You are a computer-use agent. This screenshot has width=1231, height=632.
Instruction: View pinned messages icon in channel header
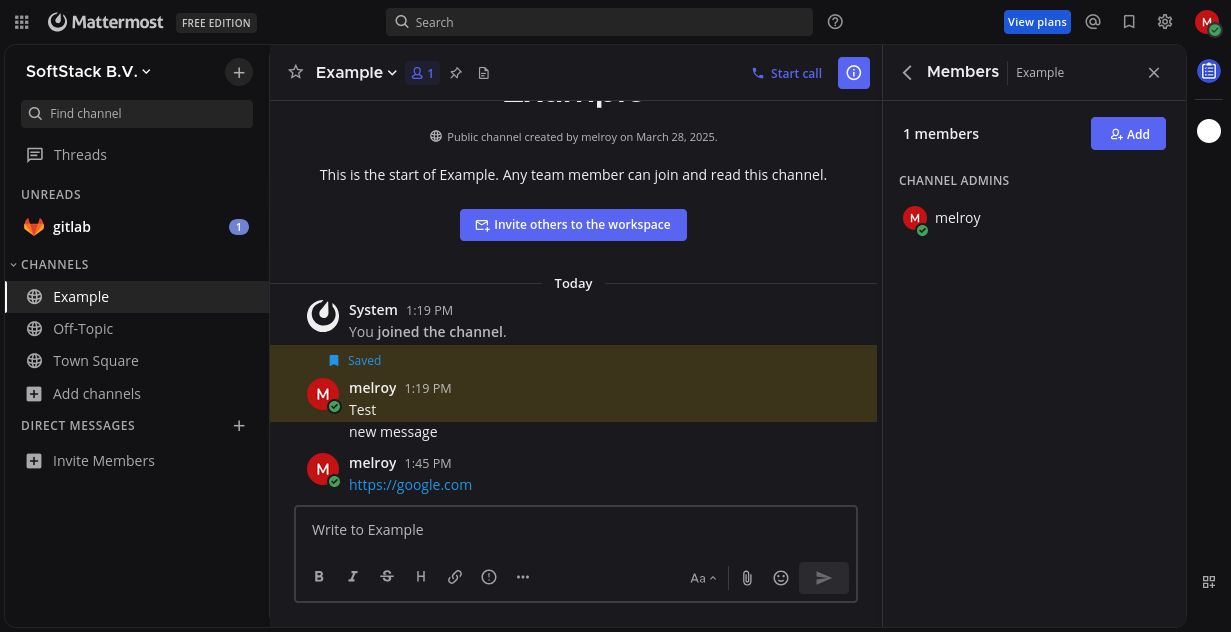coord(456,72)
